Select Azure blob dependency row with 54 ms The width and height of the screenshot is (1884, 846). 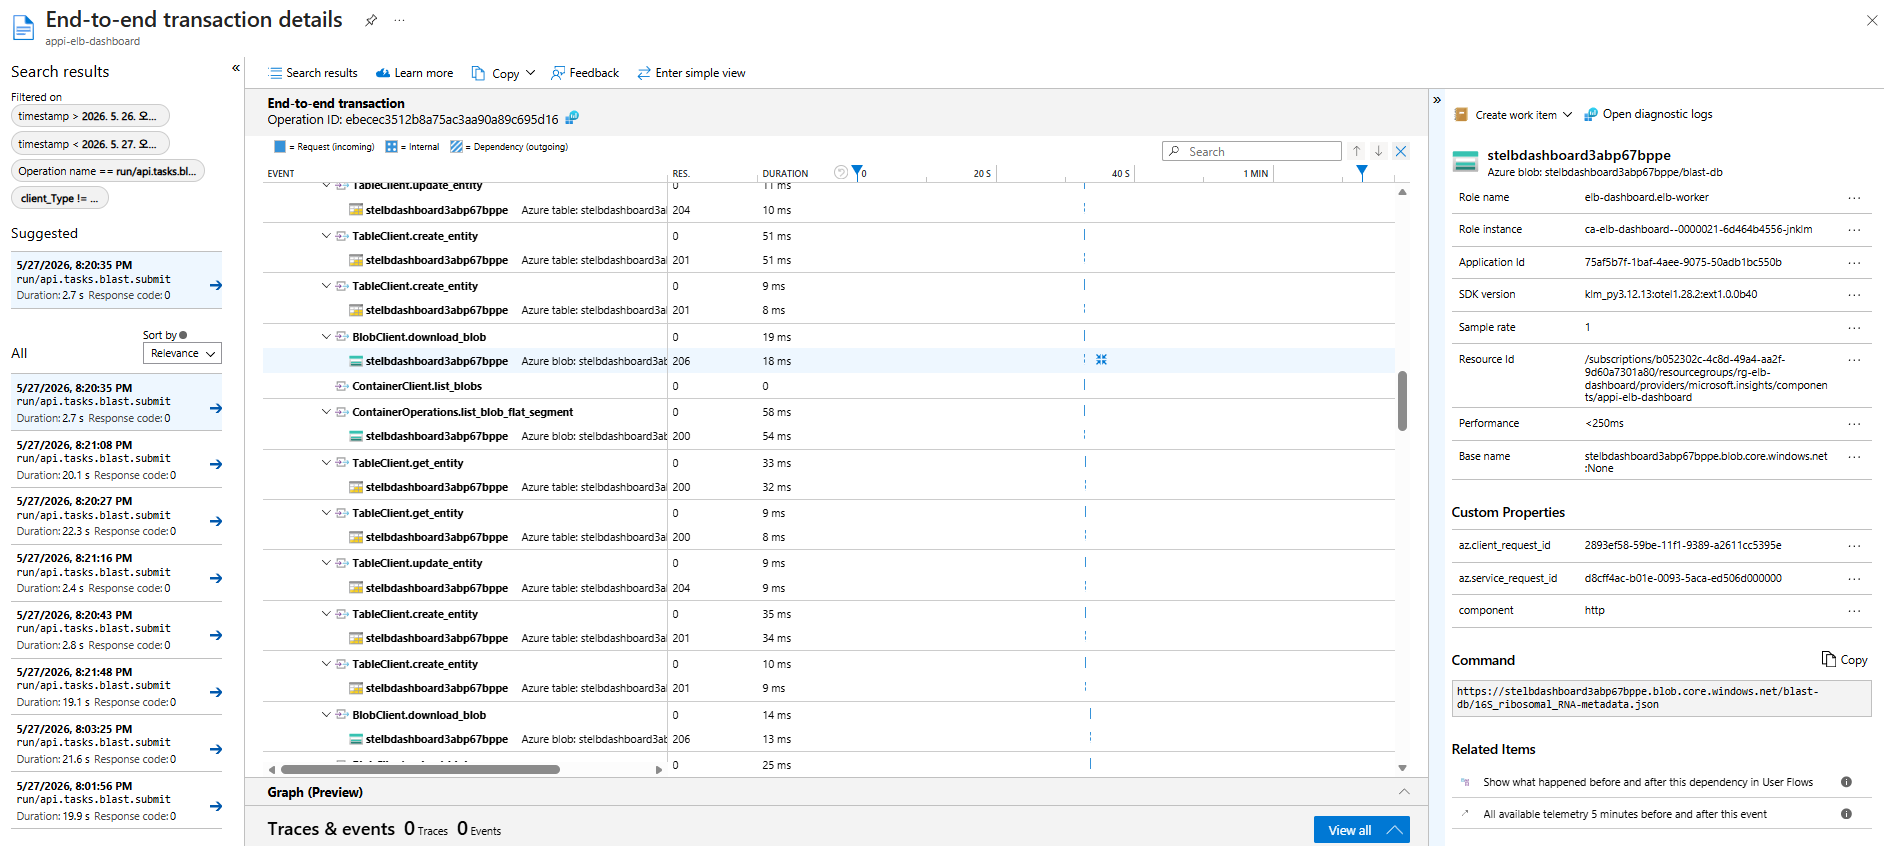[x=829, y=436]
